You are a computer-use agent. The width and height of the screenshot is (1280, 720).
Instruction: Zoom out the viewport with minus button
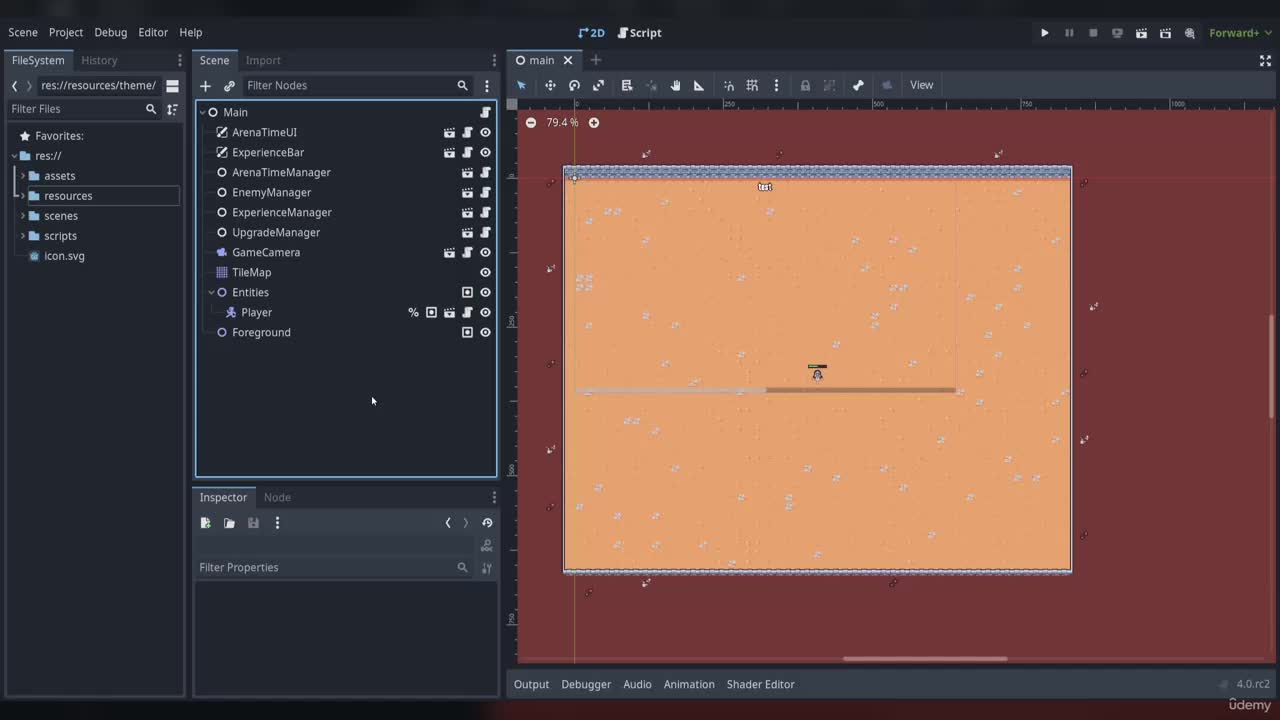coord(531,123)
